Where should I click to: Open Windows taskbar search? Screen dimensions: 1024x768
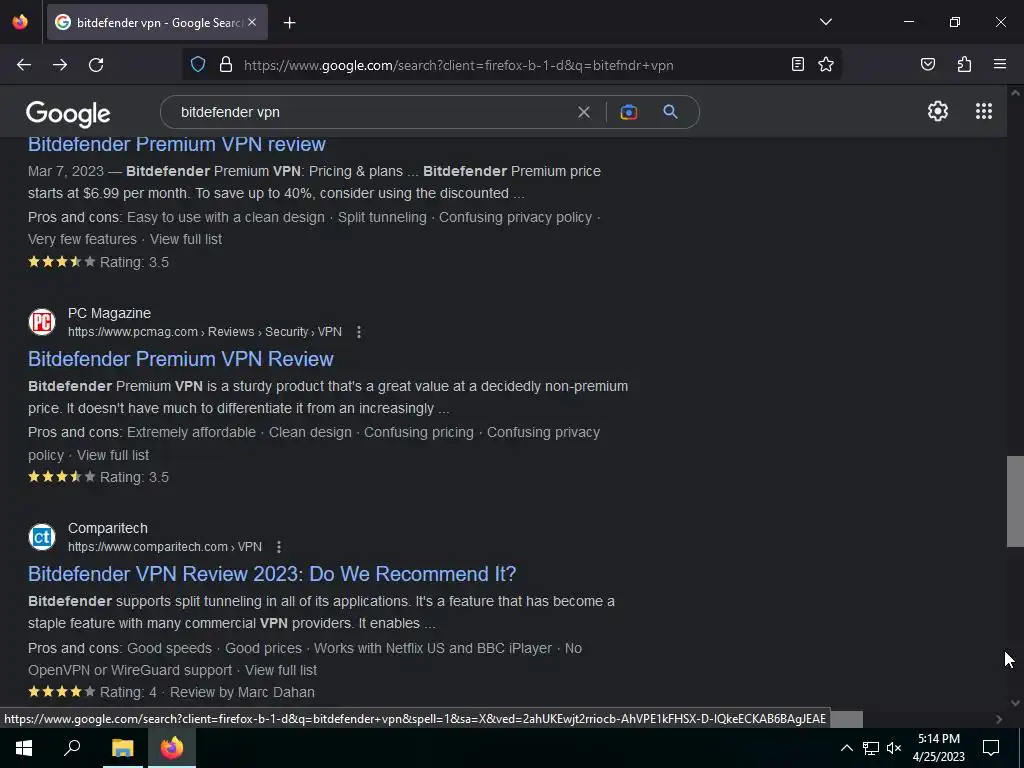click(72, 748)
